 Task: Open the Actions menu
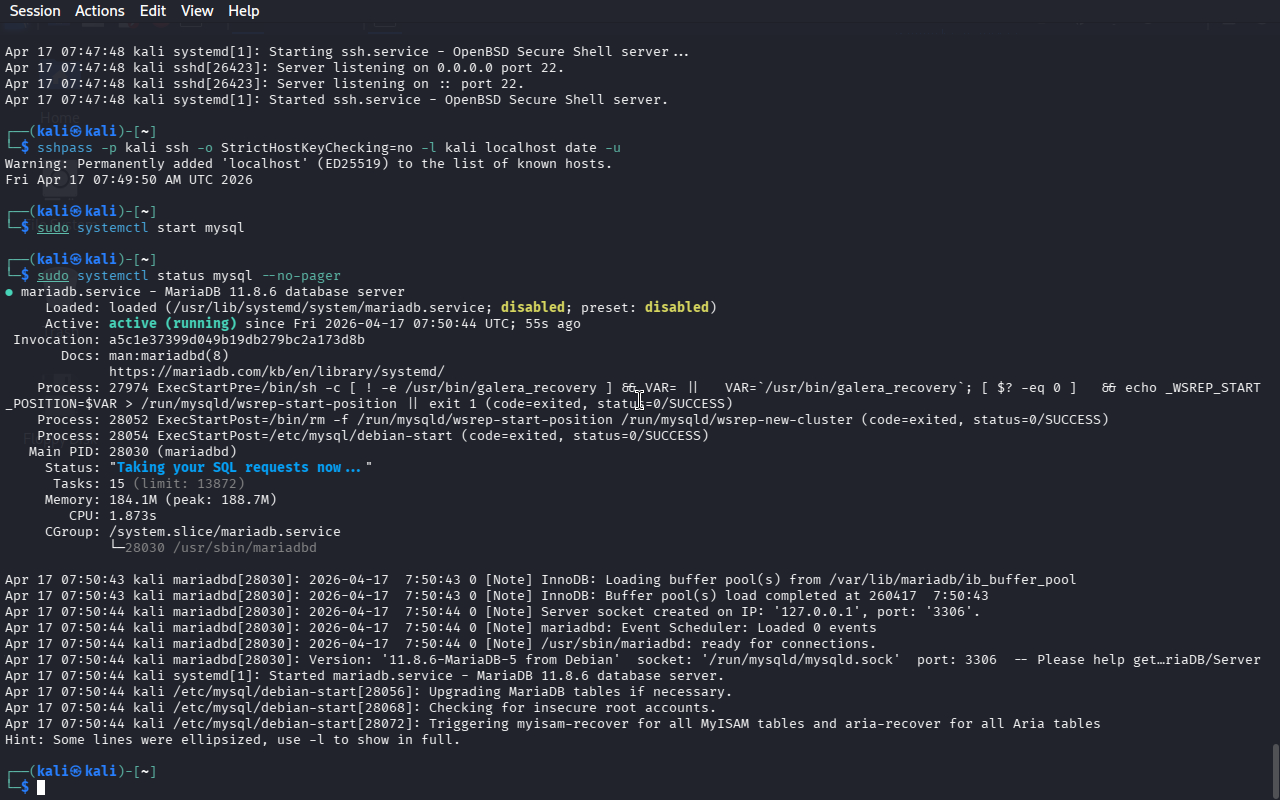100,11
